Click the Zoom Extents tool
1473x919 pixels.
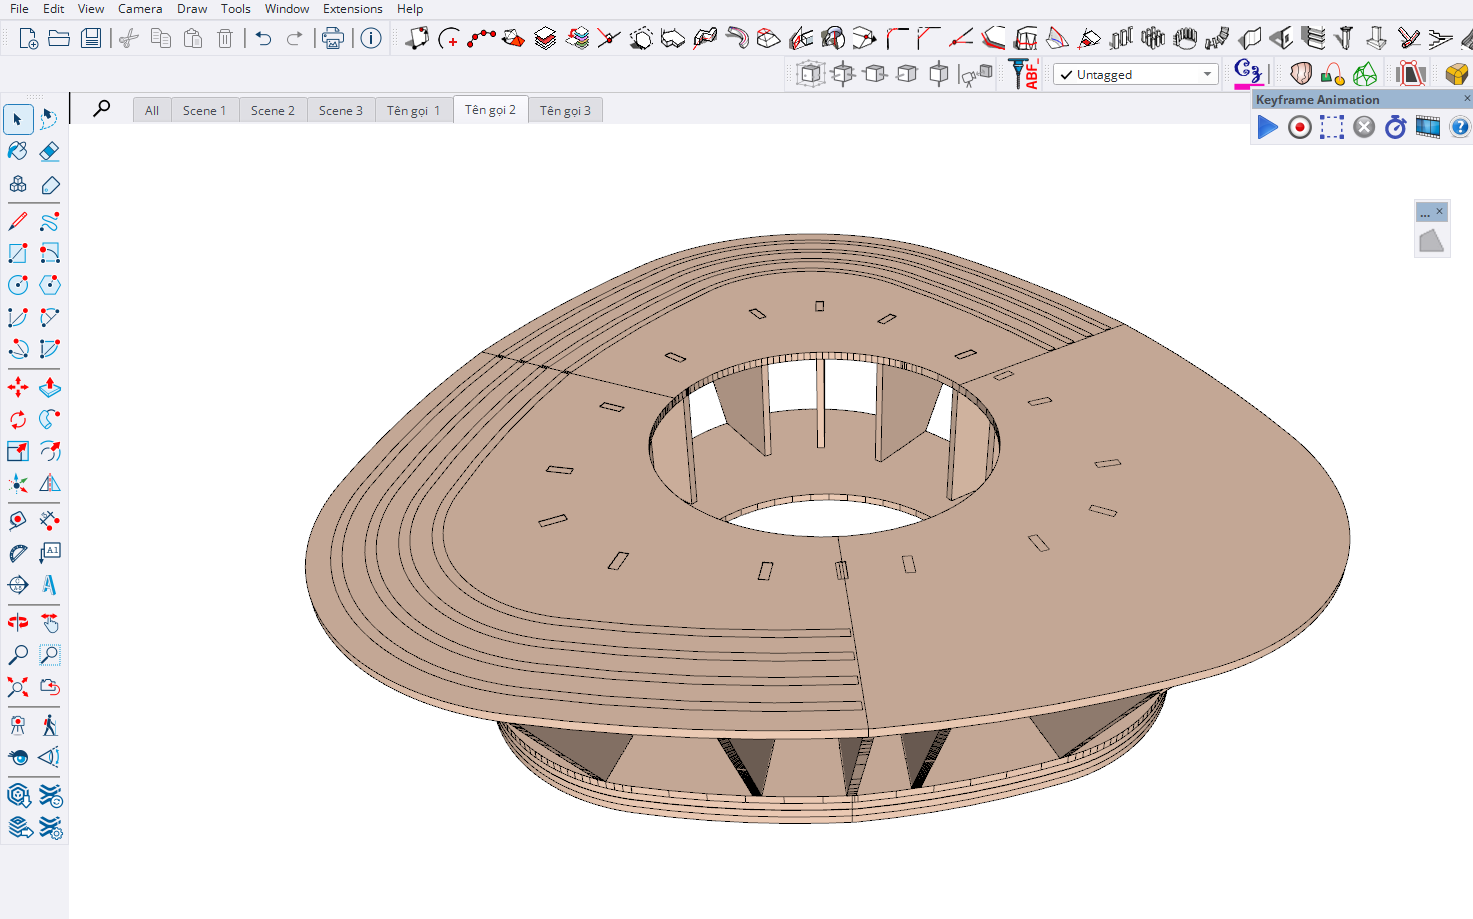coord(18,687)
